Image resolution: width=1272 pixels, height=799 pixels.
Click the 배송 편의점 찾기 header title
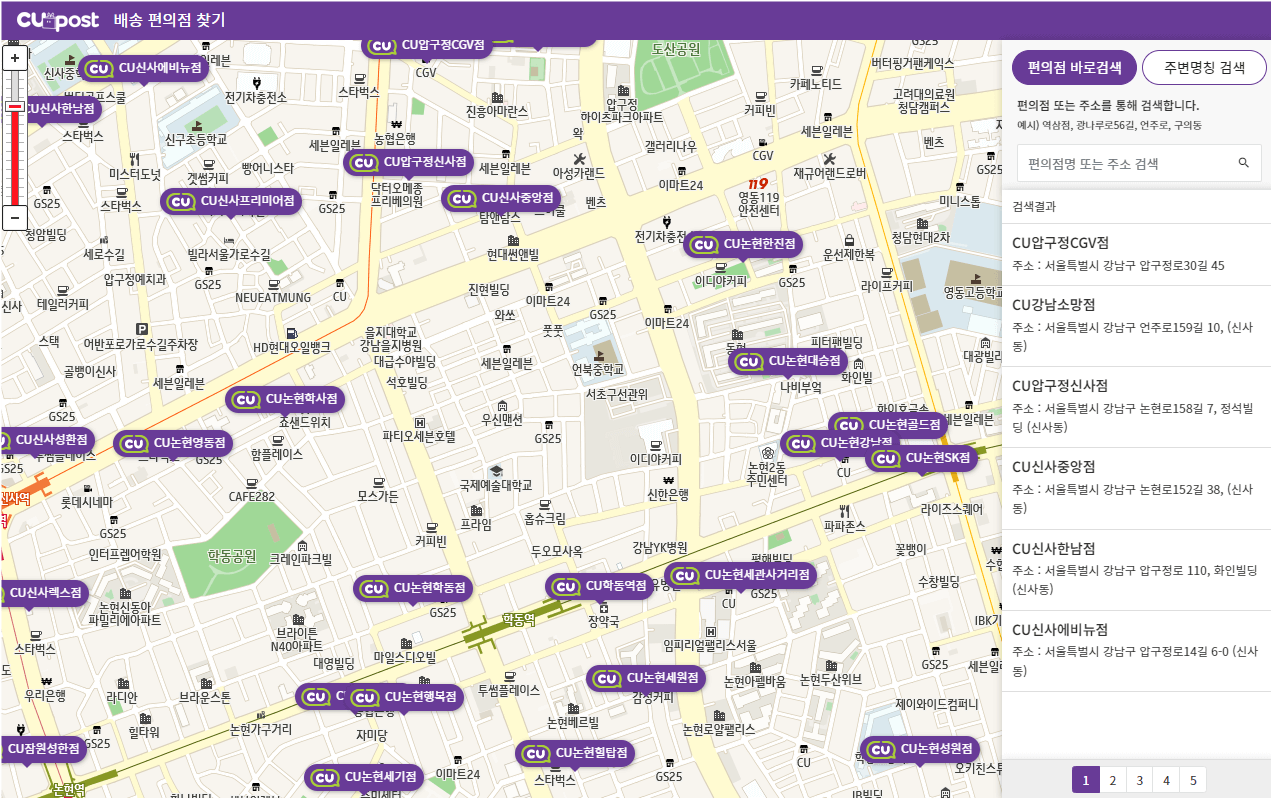pos(169,20)
